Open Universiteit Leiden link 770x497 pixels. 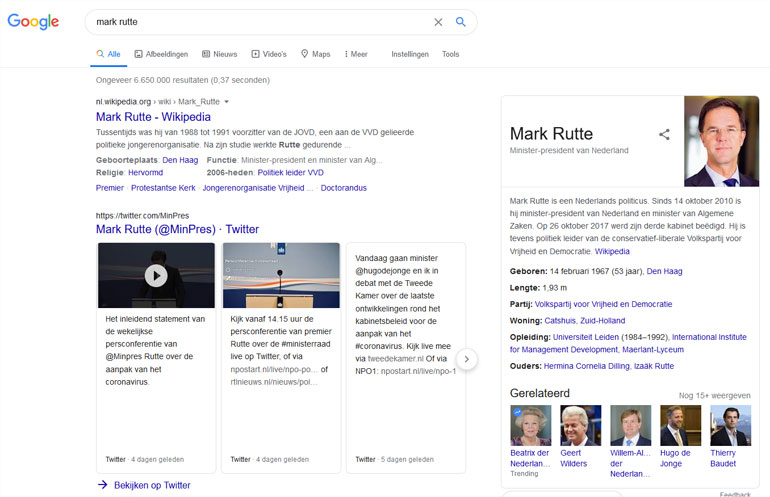pyautogui.click(x=586, y=337)
